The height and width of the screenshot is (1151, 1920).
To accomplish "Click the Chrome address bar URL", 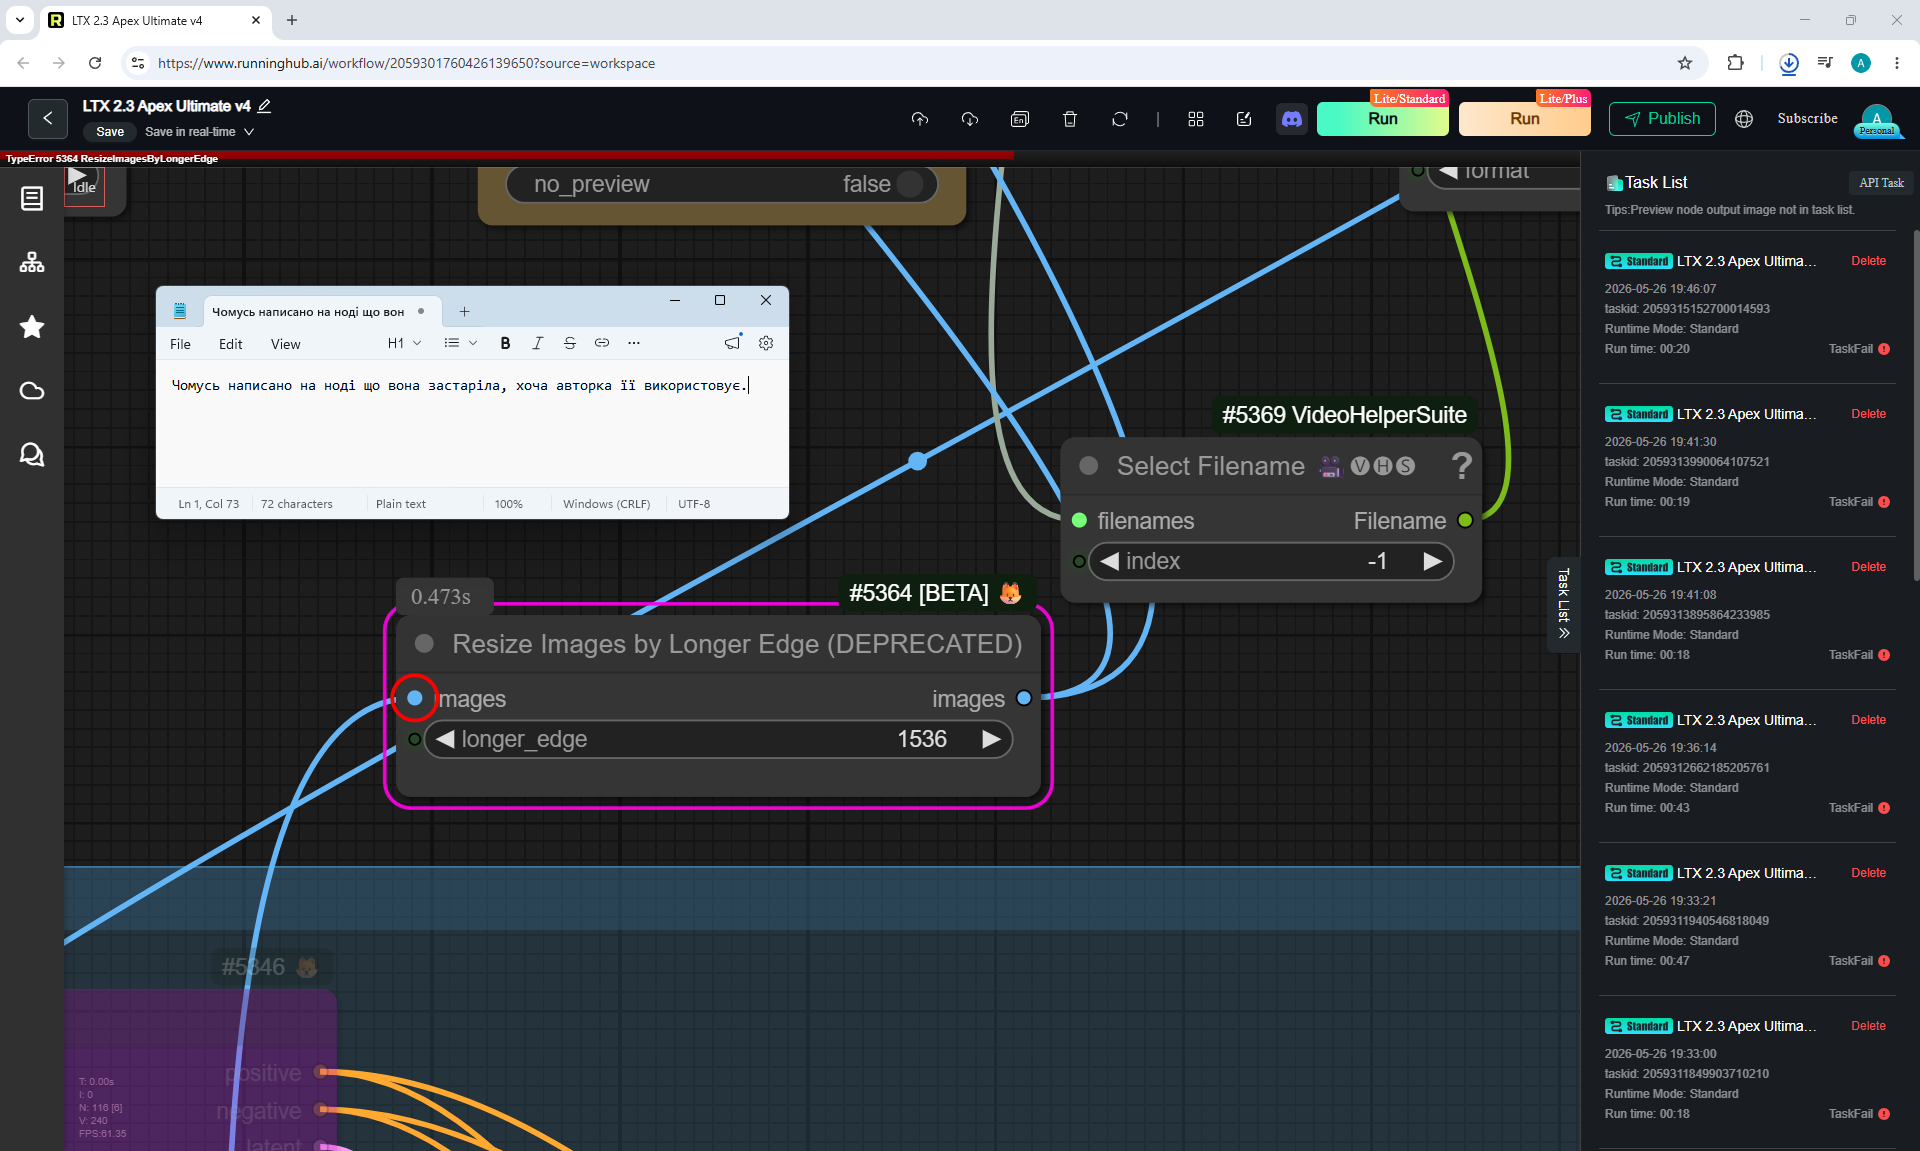I will pyautogui.click(x=406, y=63).
